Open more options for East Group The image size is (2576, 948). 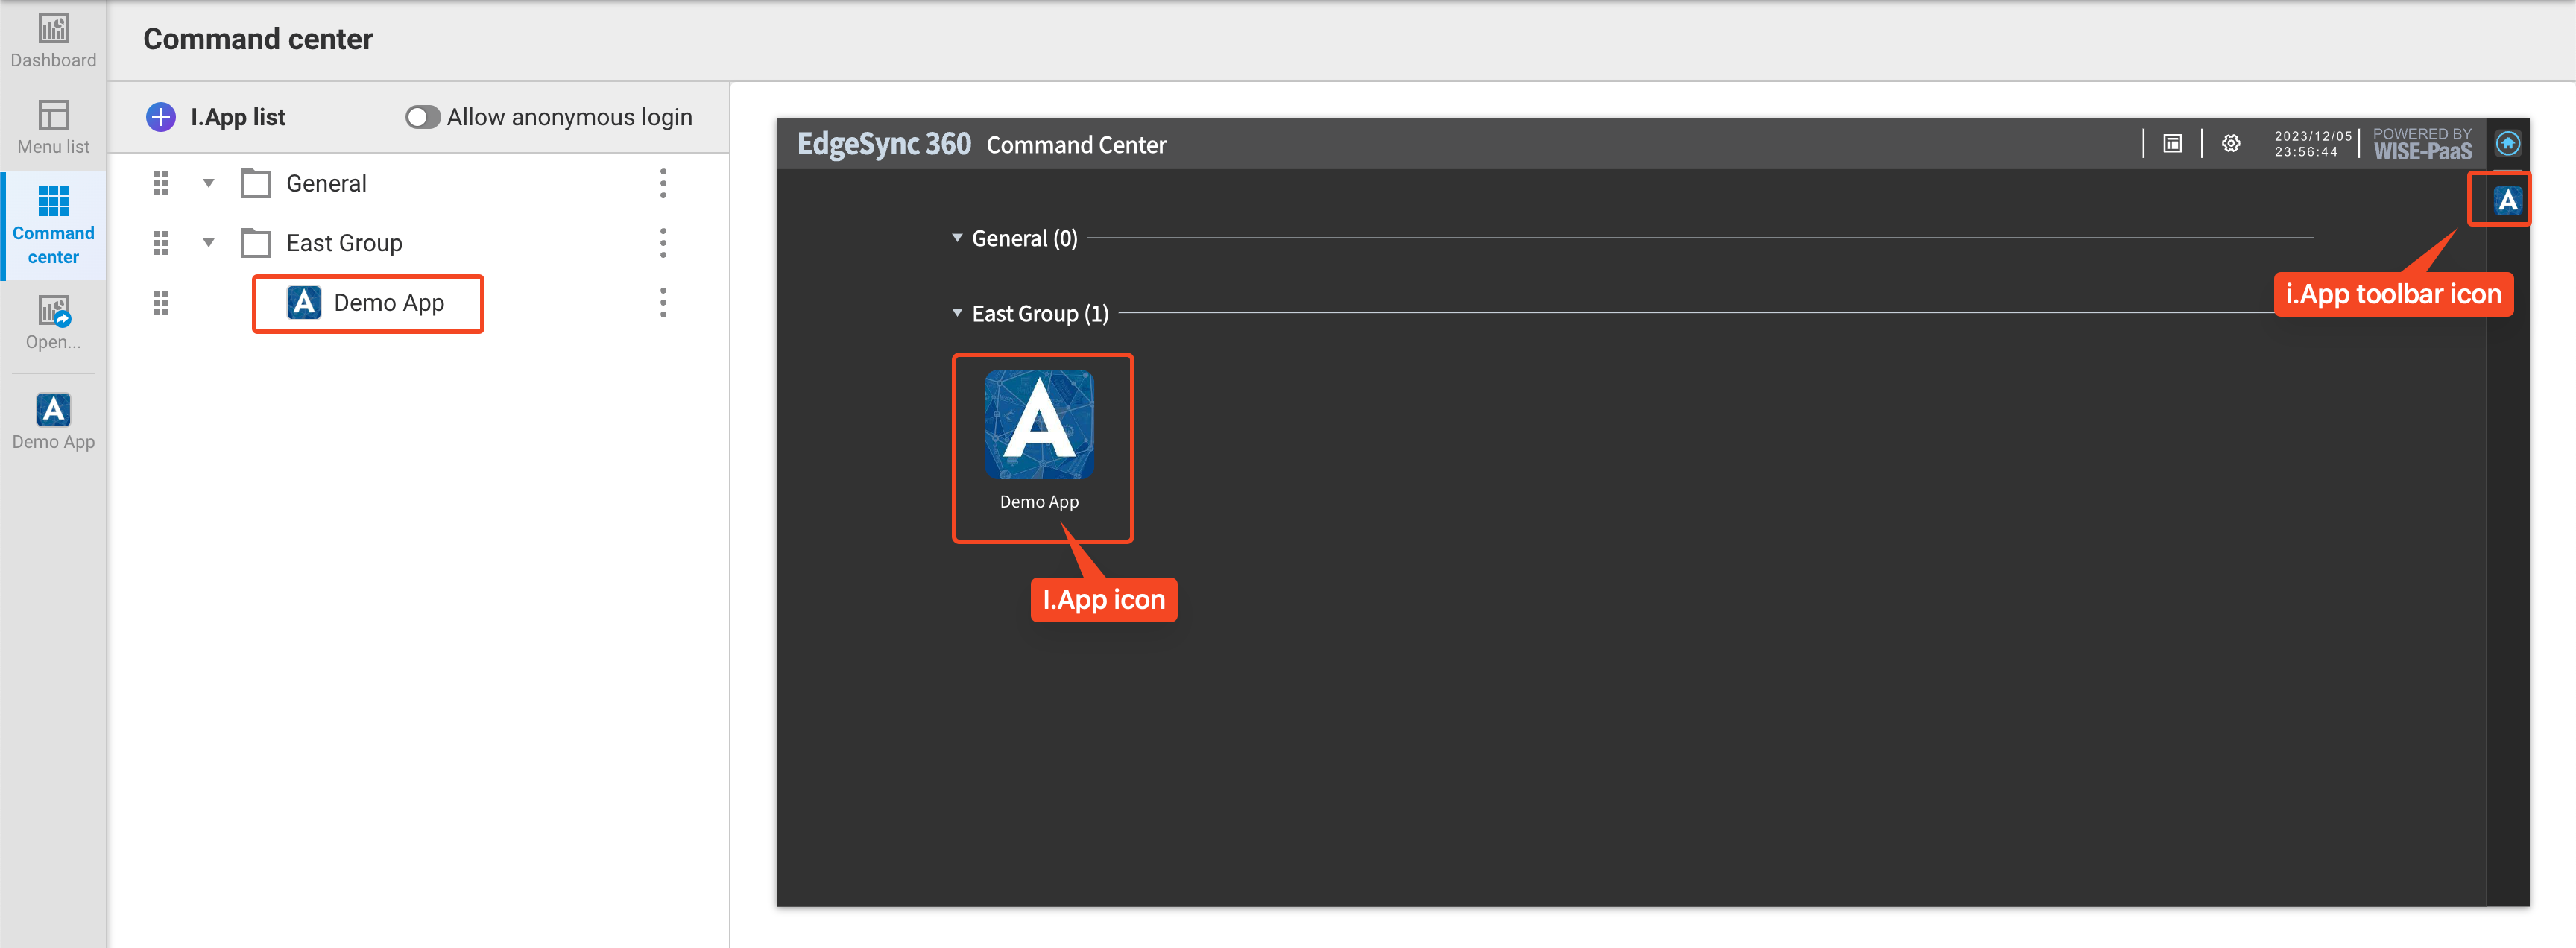coord(663,243)
